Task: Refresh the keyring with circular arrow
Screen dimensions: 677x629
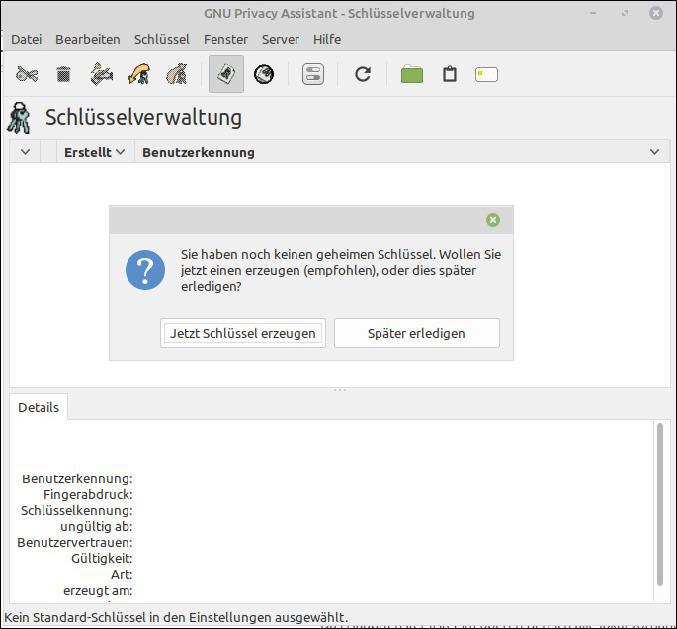Action: click(363, 74)
